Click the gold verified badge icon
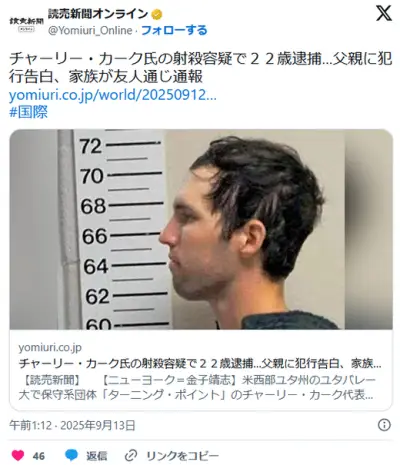400x465 pixels. pos(157,14)
